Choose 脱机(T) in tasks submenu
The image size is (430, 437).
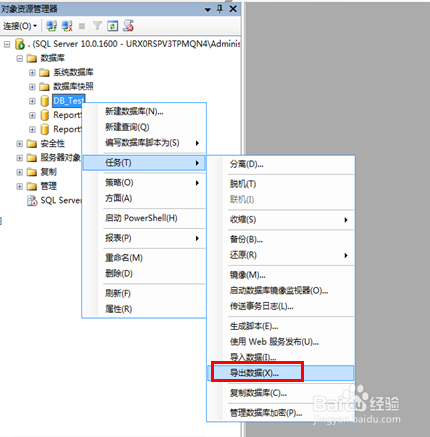click(x=281, y=184)
